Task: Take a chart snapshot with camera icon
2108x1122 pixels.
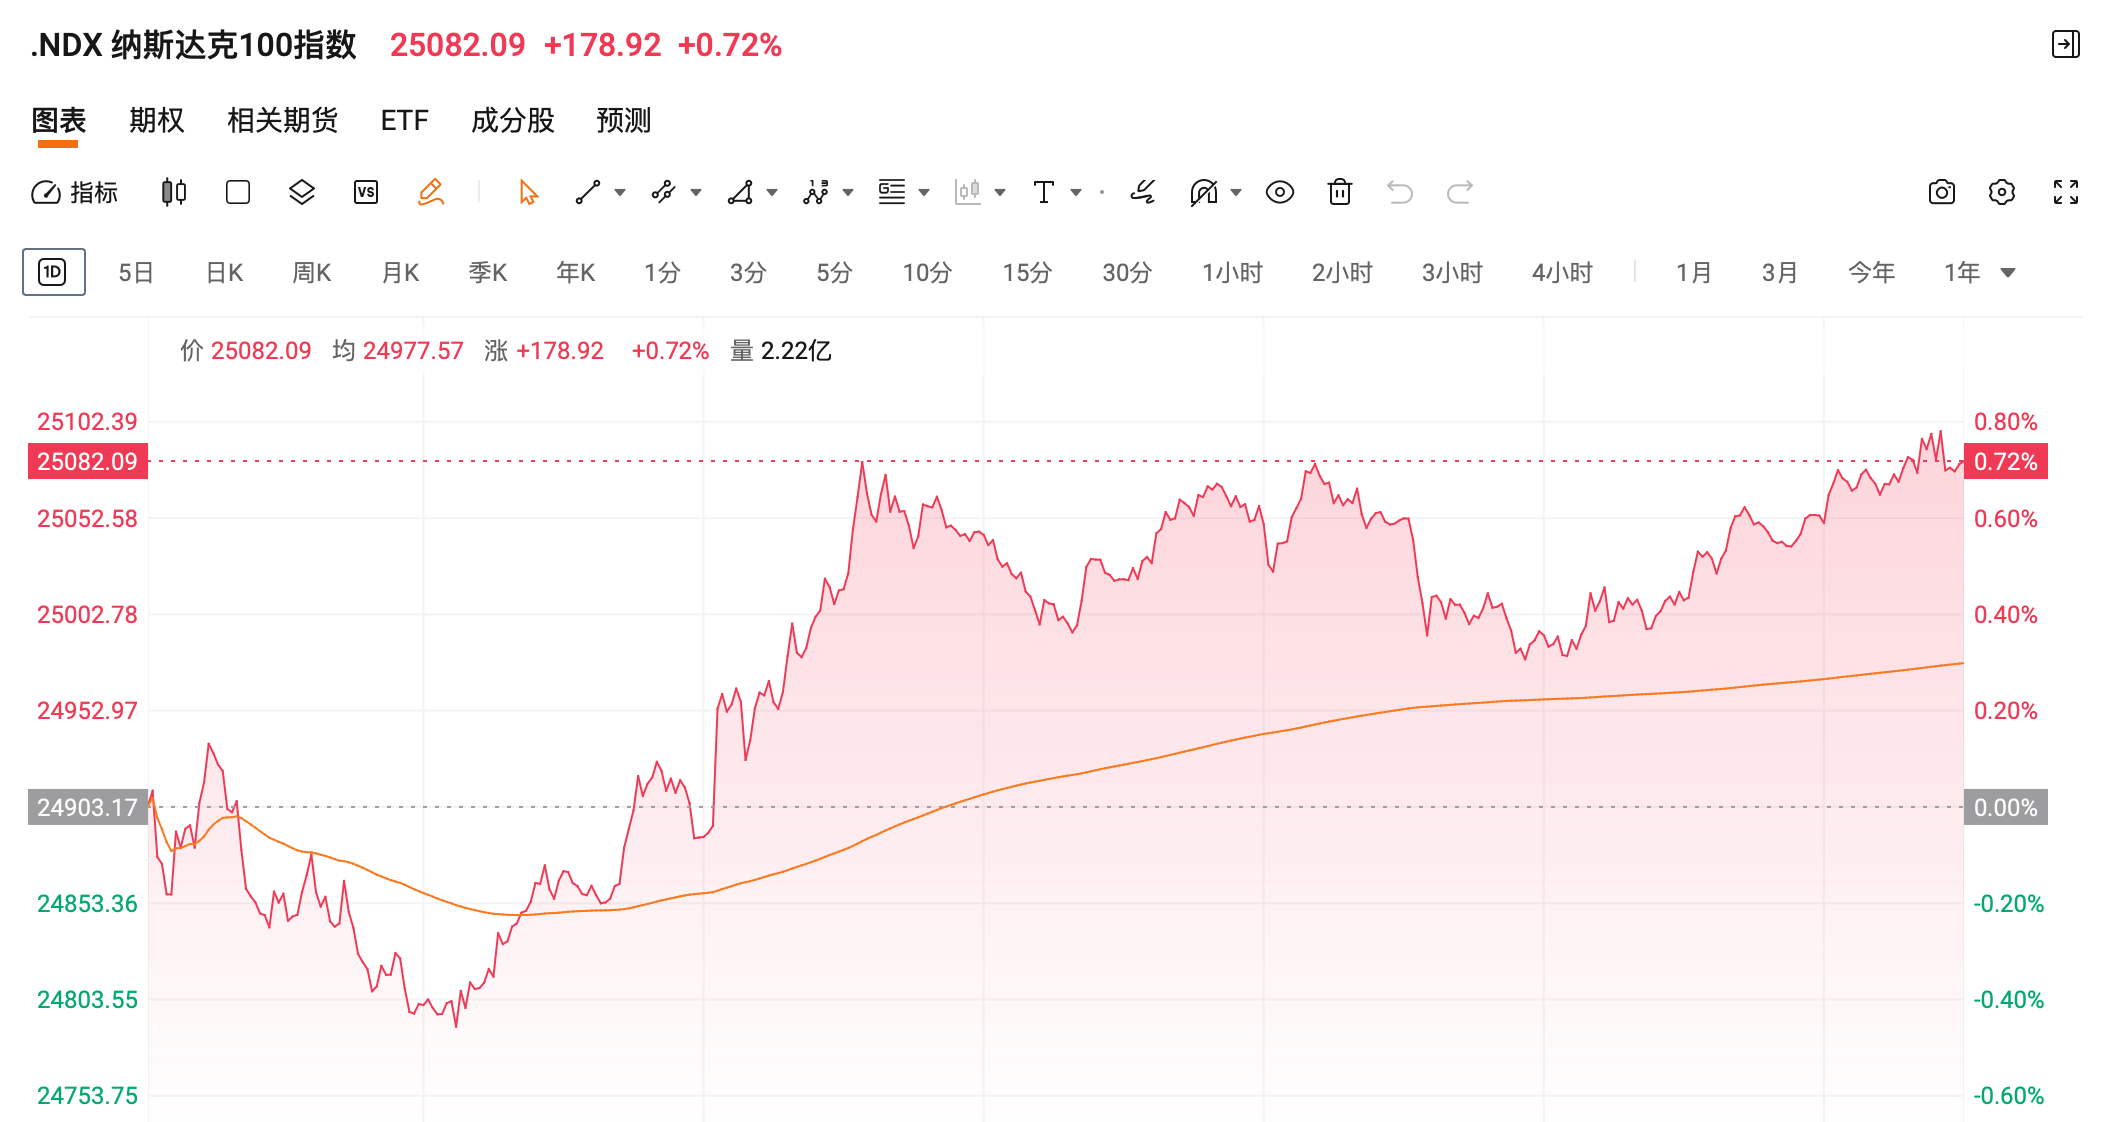Action: click(x=1942, y=192)
